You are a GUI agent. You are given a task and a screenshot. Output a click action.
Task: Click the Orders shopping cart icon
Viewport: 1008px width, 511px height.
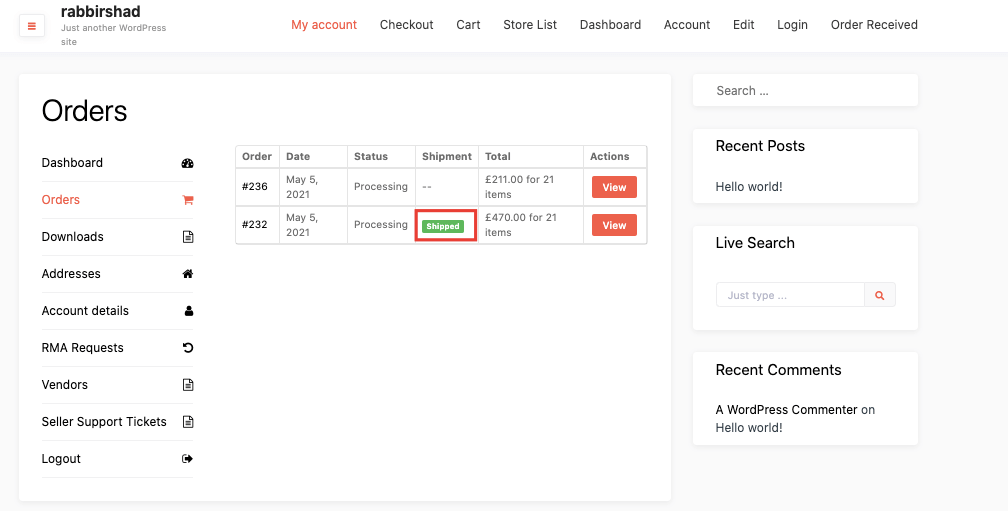tap(188, 200)
